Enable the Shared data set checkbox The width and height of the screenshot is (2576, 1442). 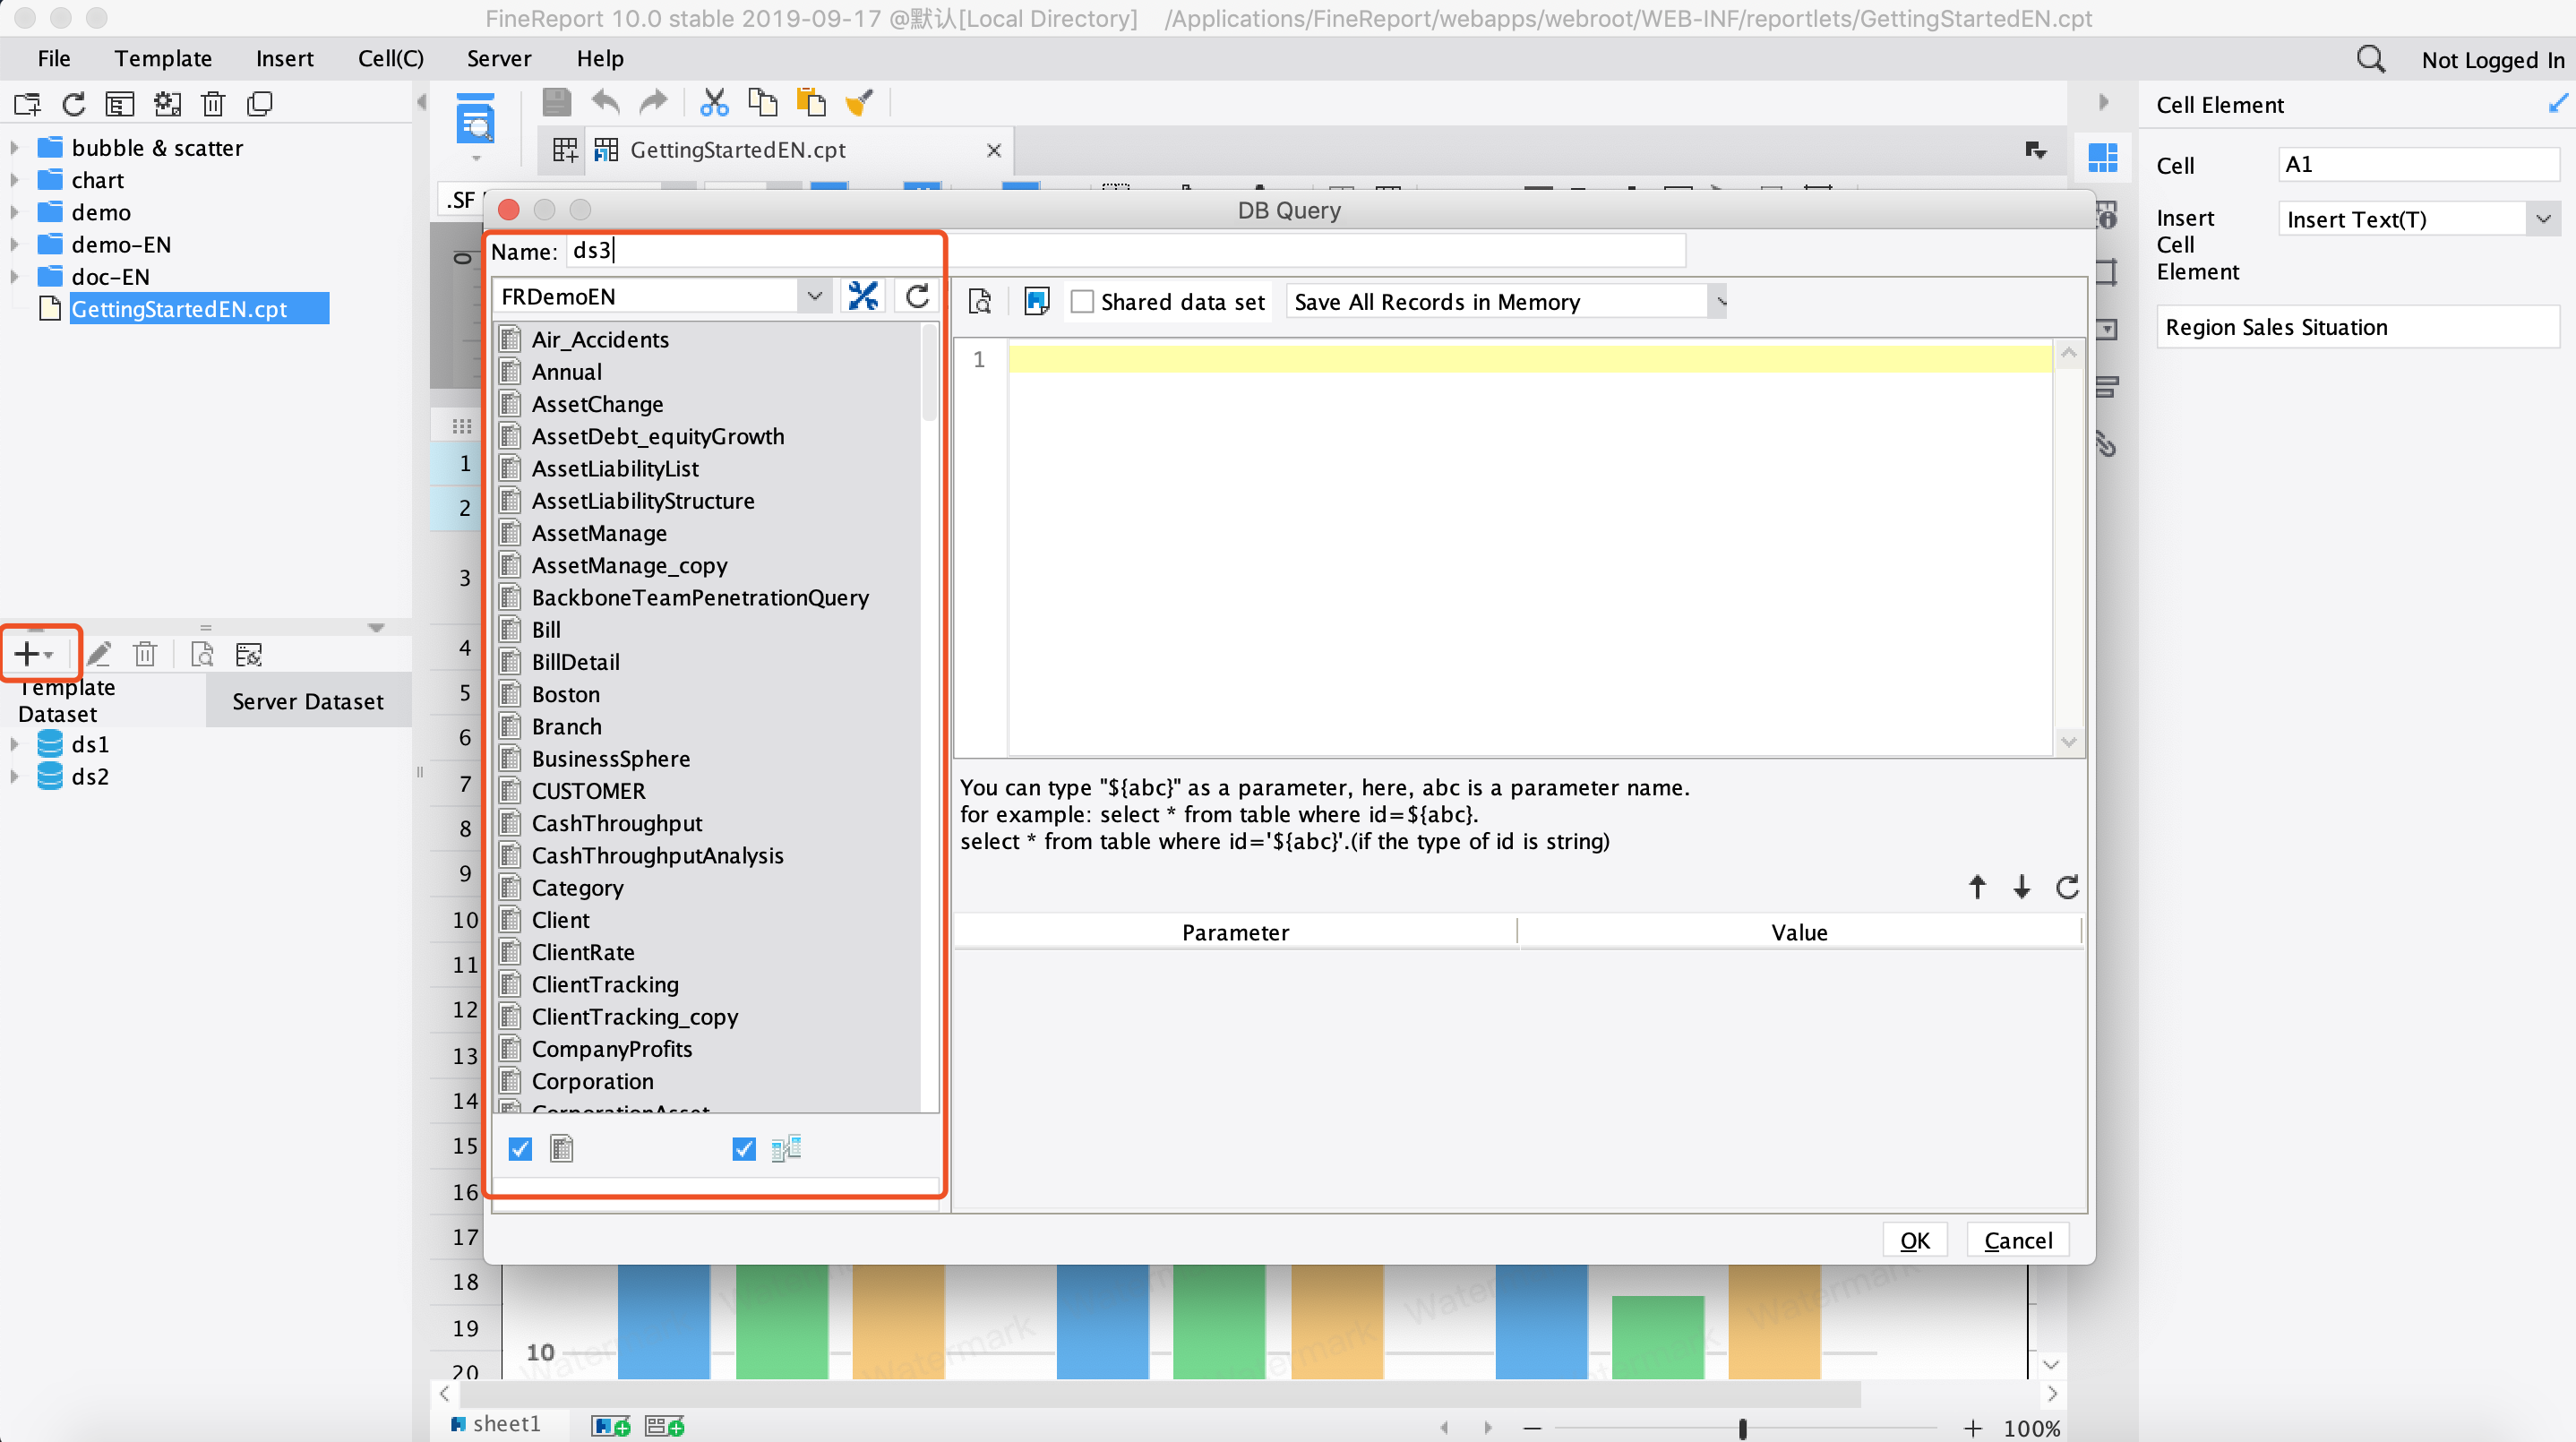[1082, 302]
